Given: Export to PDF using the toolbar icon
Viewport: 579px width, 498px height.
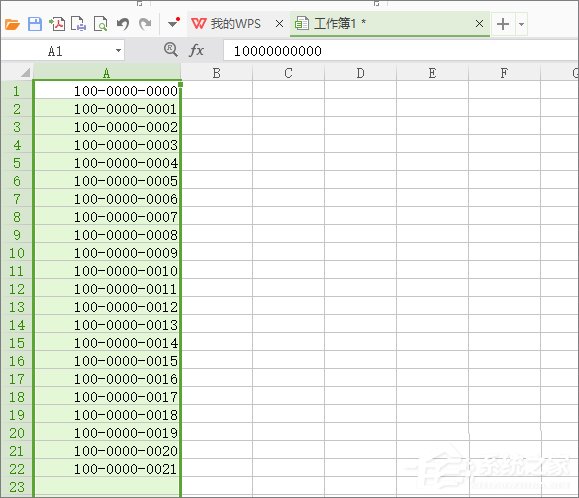Looking at the screenshot, I should click(57, 24).
